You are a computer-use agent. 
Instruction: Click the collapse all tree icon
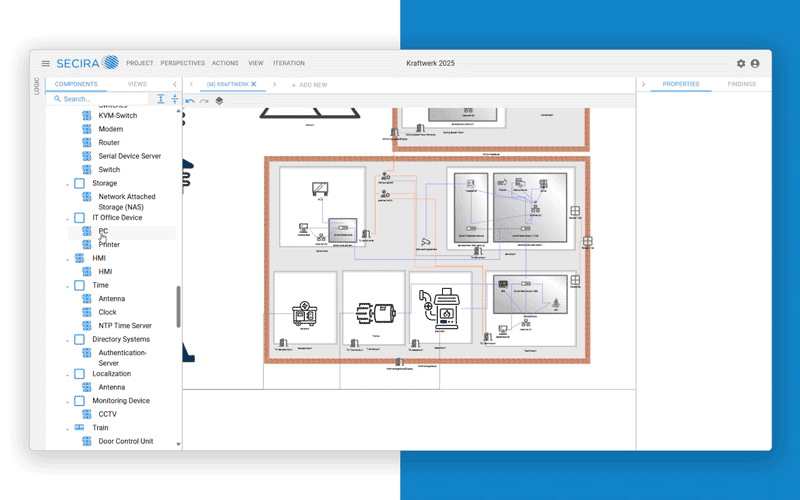pyautogui.click(x=174, y=99)
